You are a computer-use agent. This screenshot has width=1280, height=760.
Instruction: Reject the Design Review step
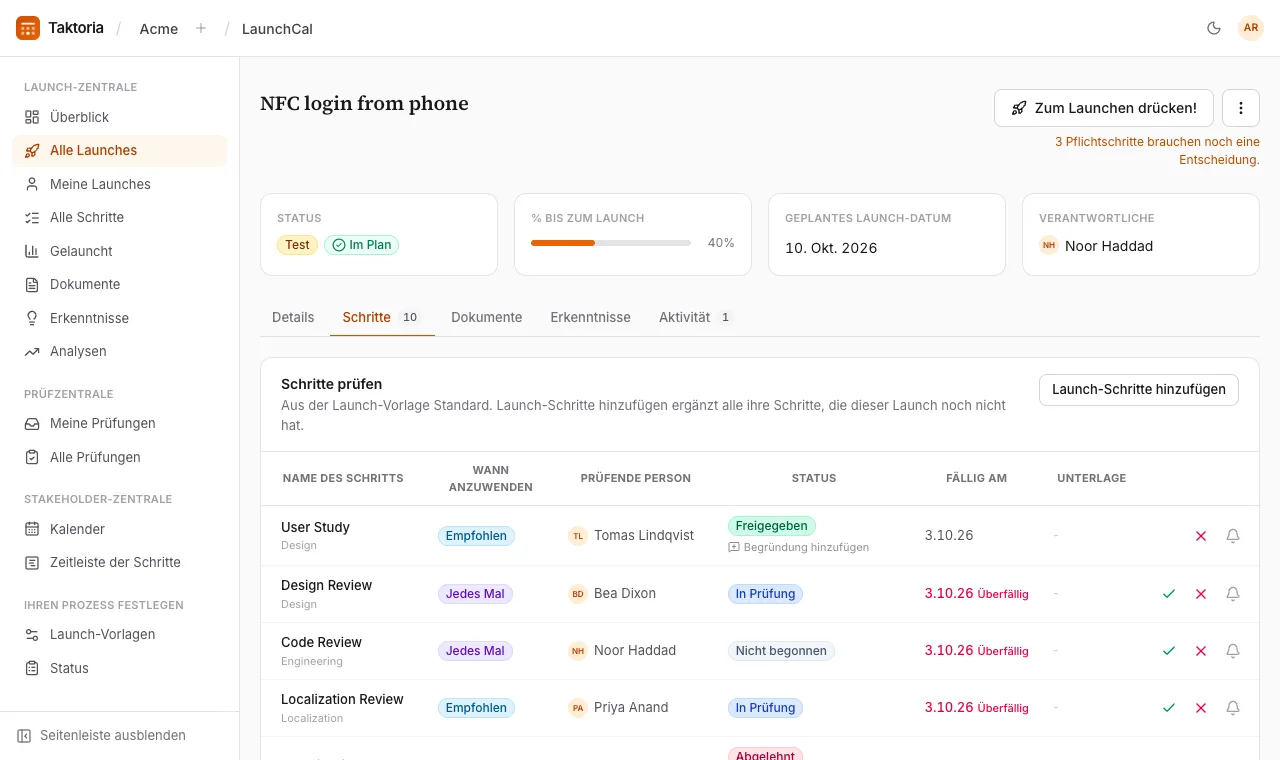pos(1201,594)
